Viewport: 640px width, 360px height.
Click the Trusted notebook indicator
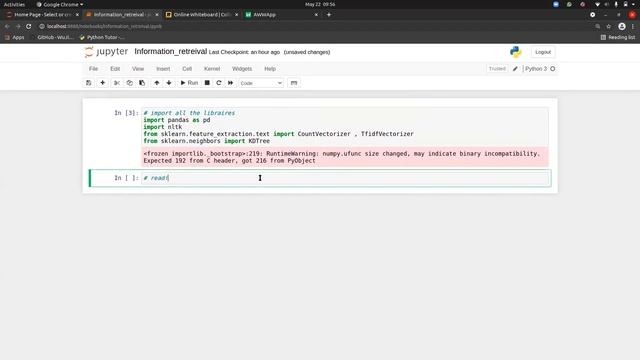click(497, 69)
